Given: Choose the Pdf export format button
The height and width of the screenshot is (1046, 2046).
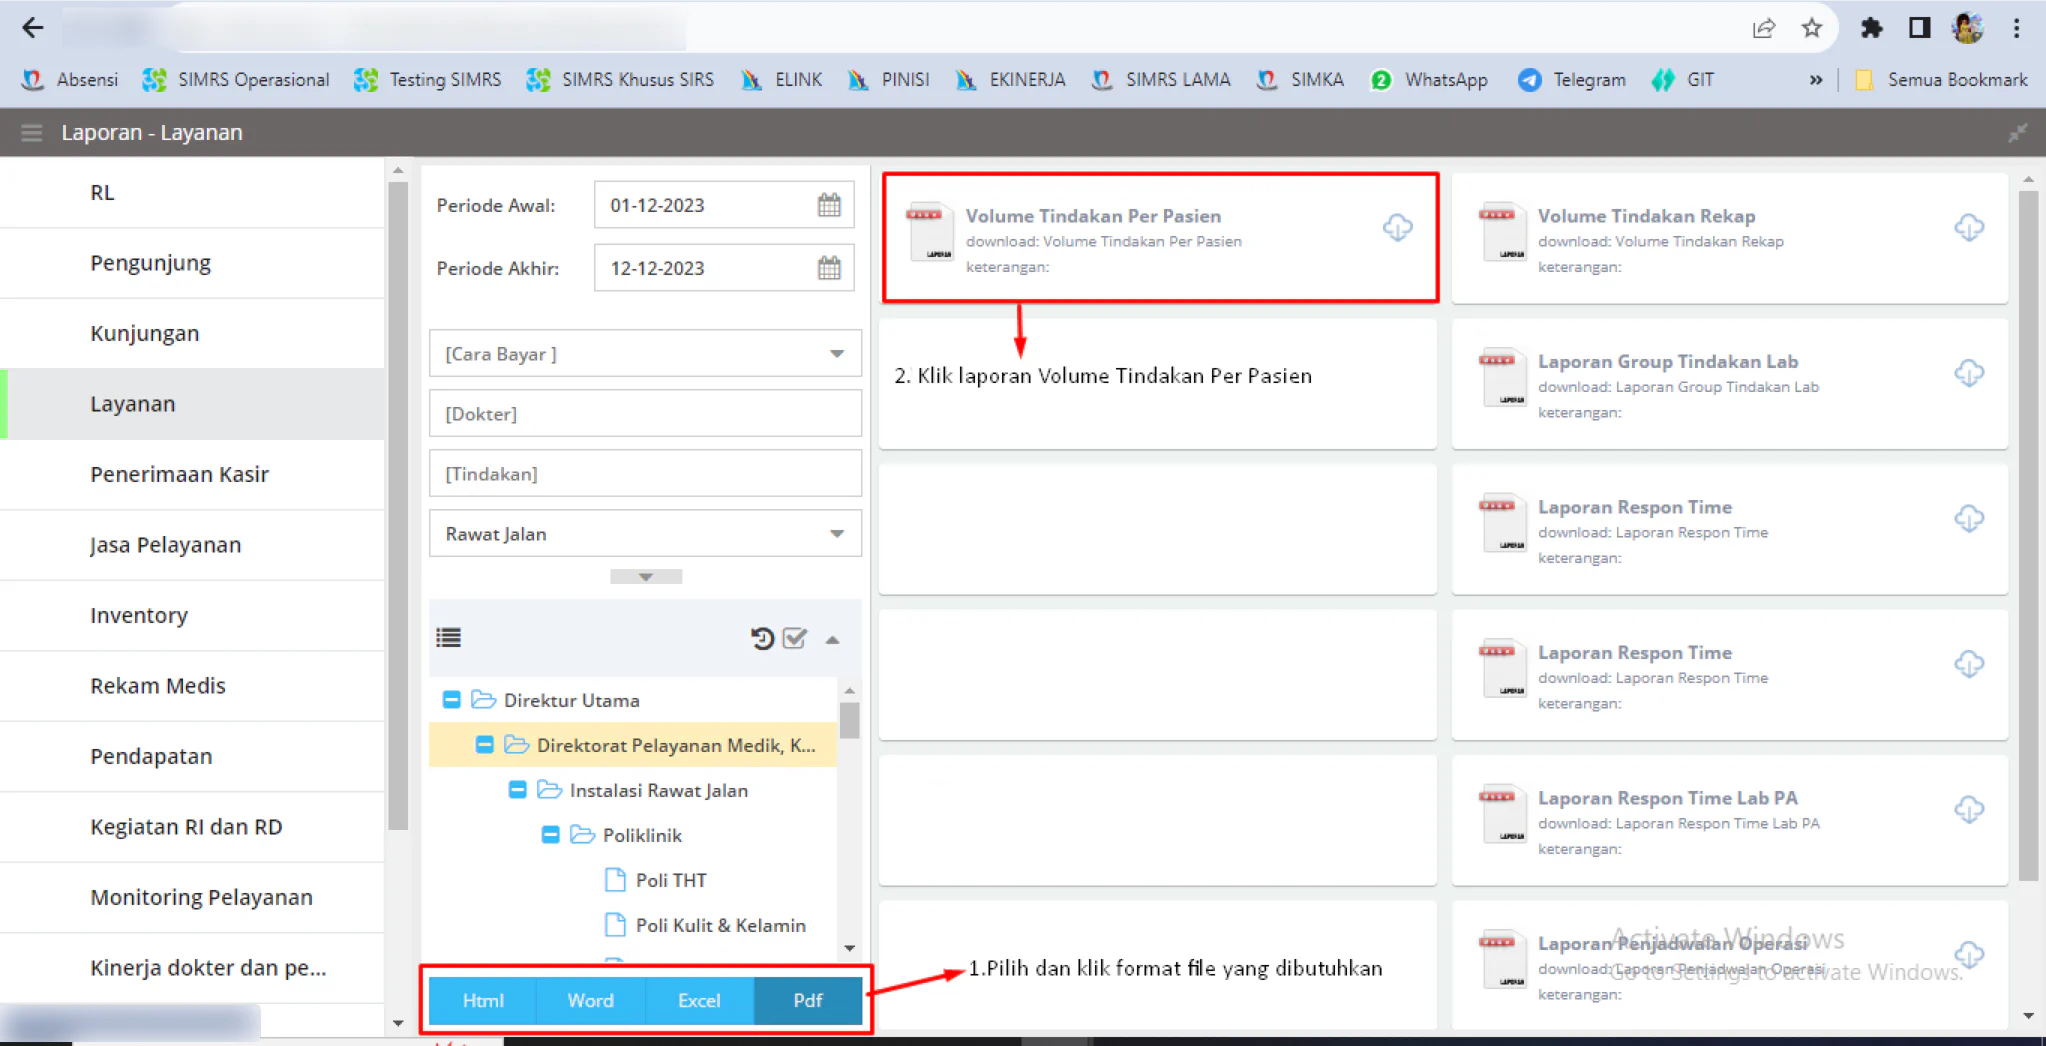Looking at the screenshot, I should [808, 1000].
